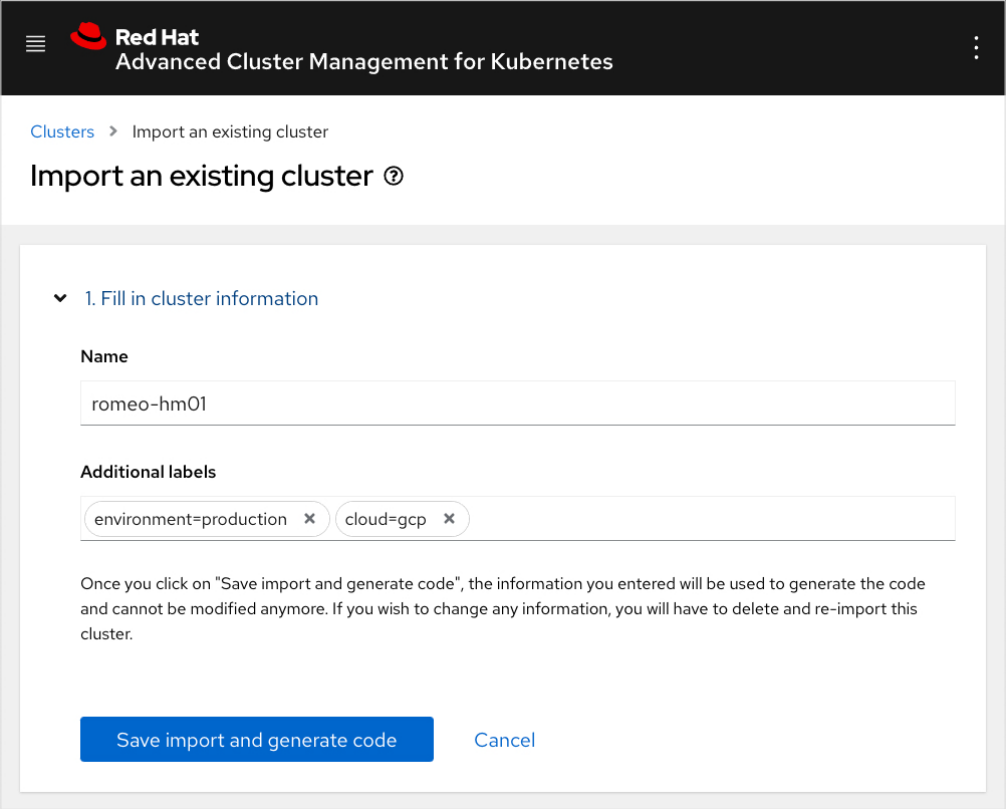This screenshot has height=809, width=1006.
Task: Select the cloud=gcp label chip
Action: 387,518
